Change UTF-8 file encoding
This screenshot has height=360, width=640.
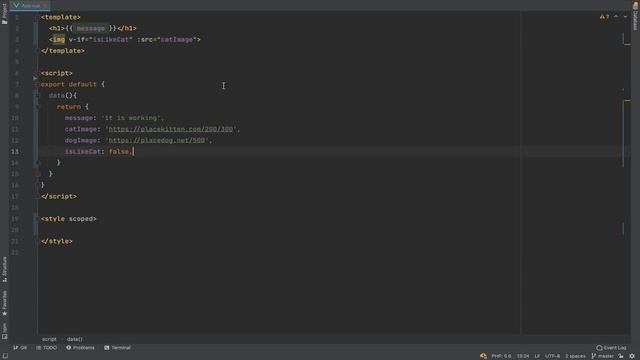552,356
